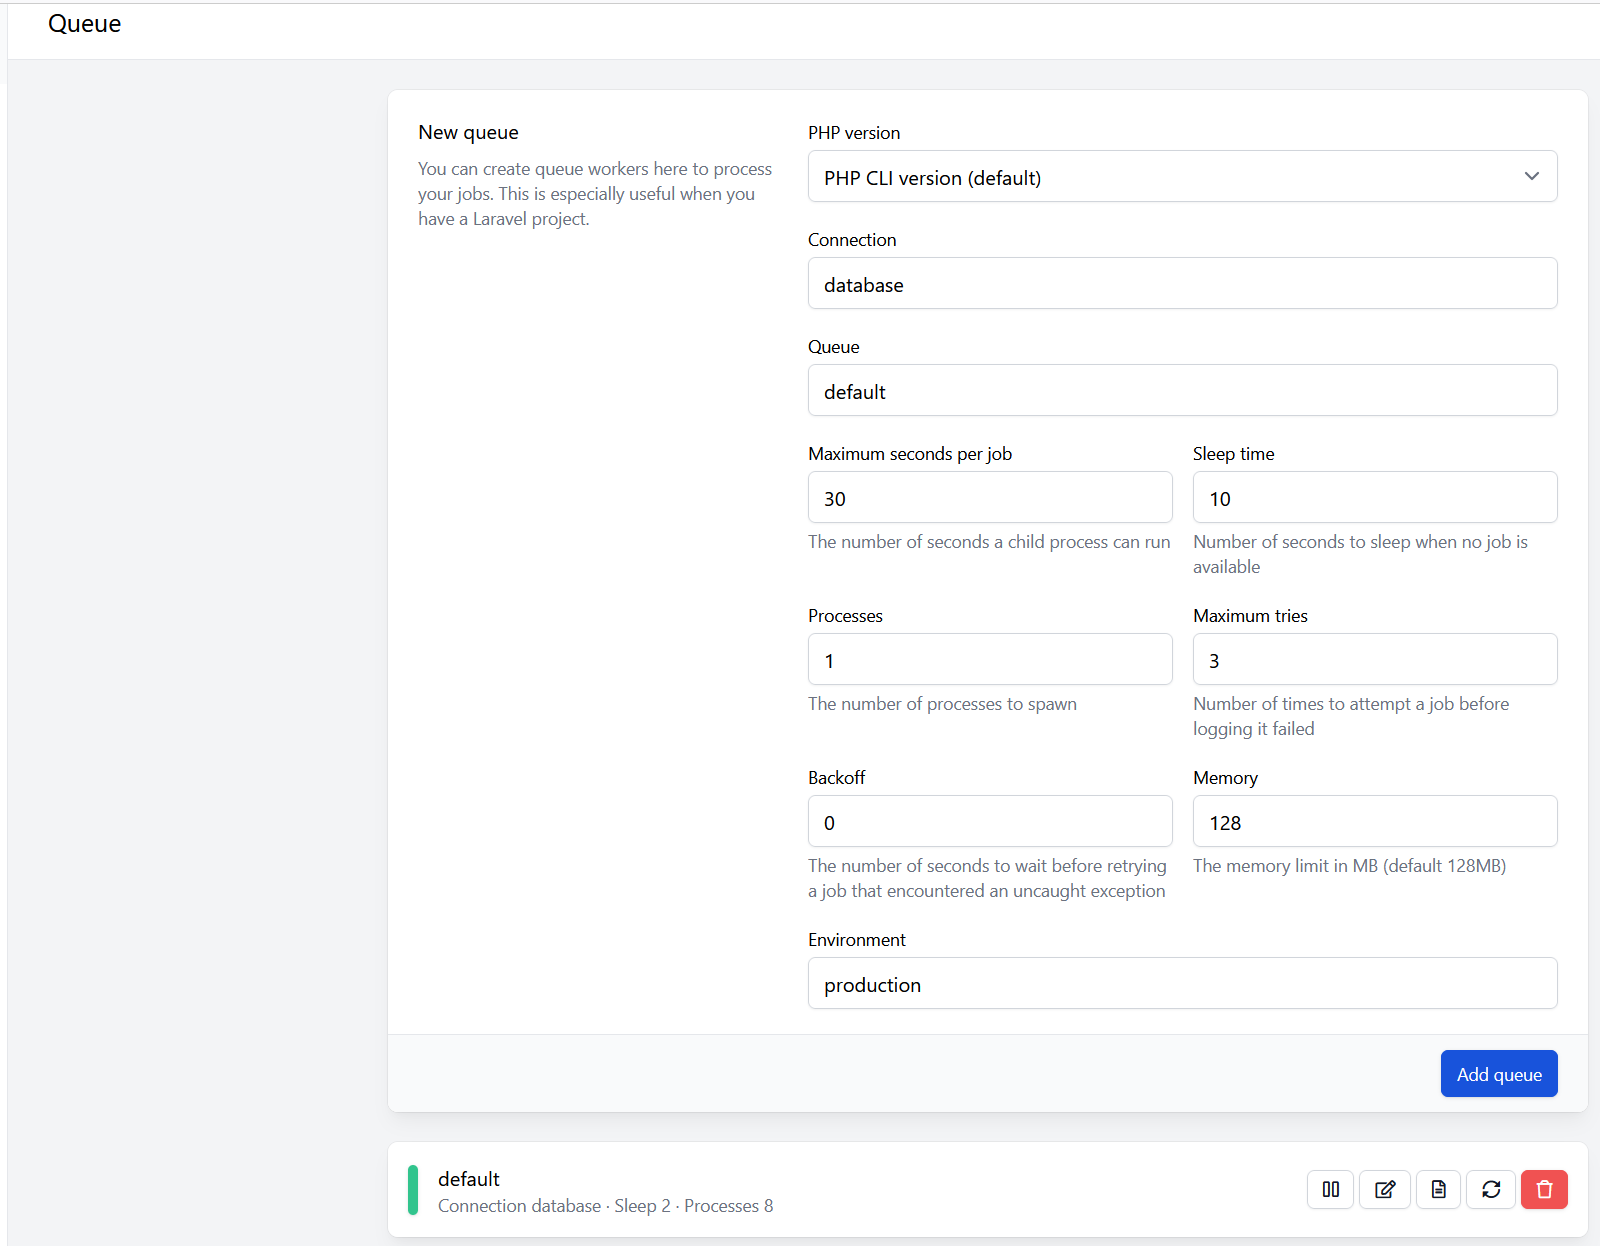The image size is (1600, 1246).
Task: Click 'Connection database · Sleep 2 · Processes 8' text
Action: point(605,1206)
